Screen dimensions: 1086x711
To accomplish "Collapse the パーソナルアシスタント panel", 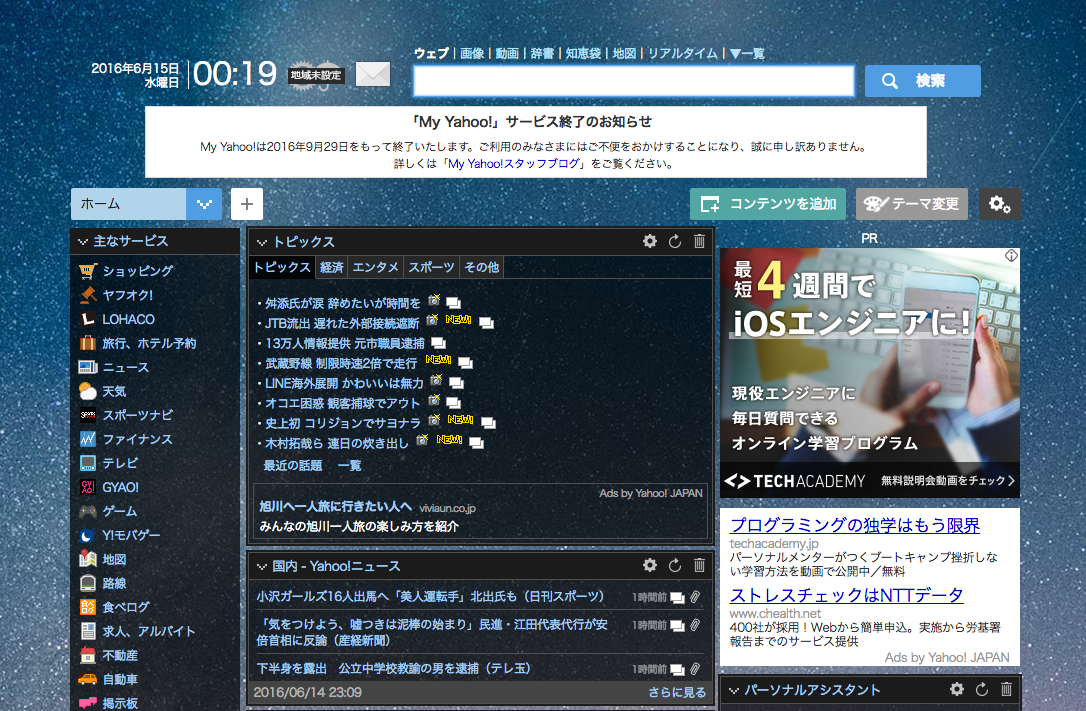I will coord(733,690).
